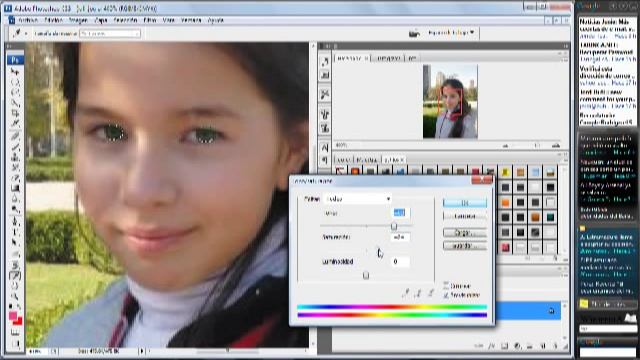Click the Navigator zoom in icon
This screenshot has height=360, width=640.
556,145
